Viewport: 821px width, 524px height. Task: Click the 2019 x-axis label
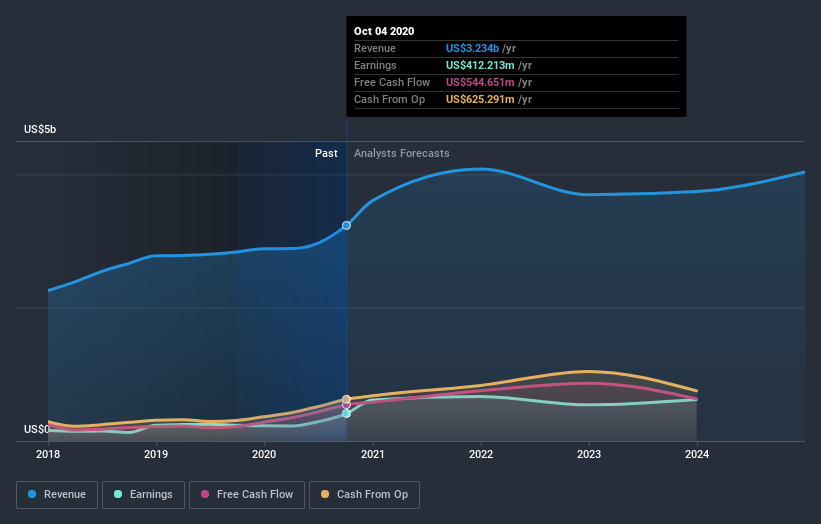coord(156,454)
